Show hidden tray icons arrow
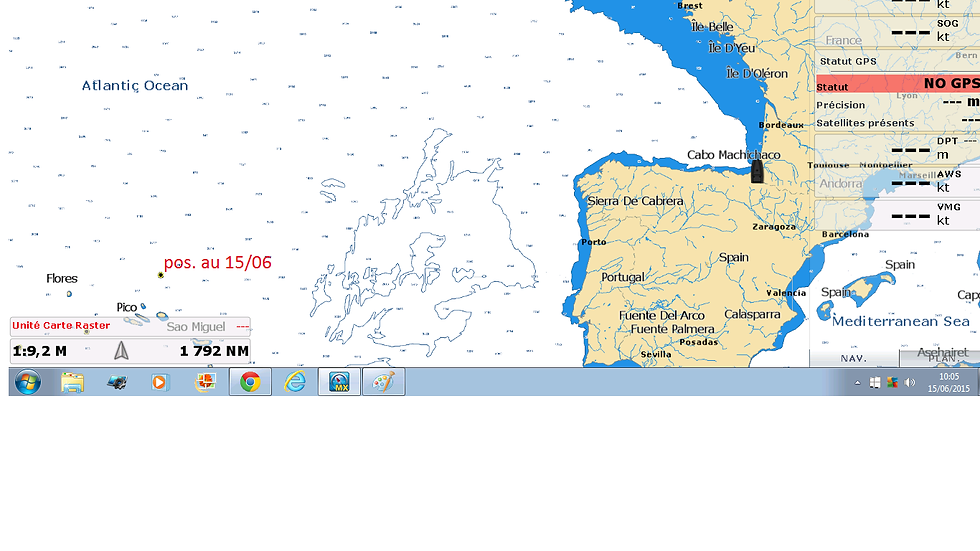The image size is (980, 551). [858, 383]
